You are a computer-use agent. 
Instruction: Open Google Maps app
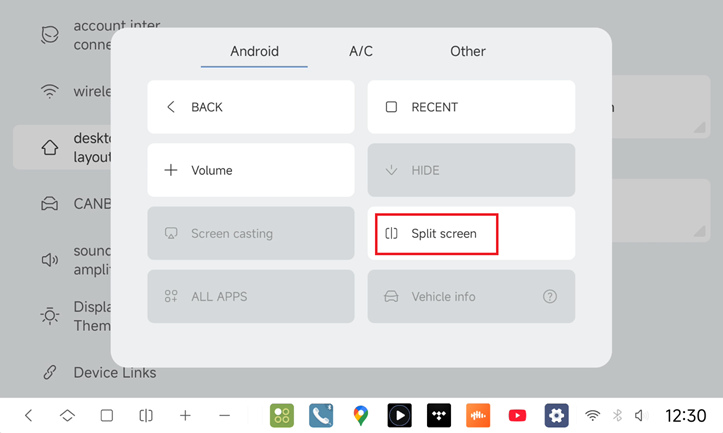click(x=361, y=415)
